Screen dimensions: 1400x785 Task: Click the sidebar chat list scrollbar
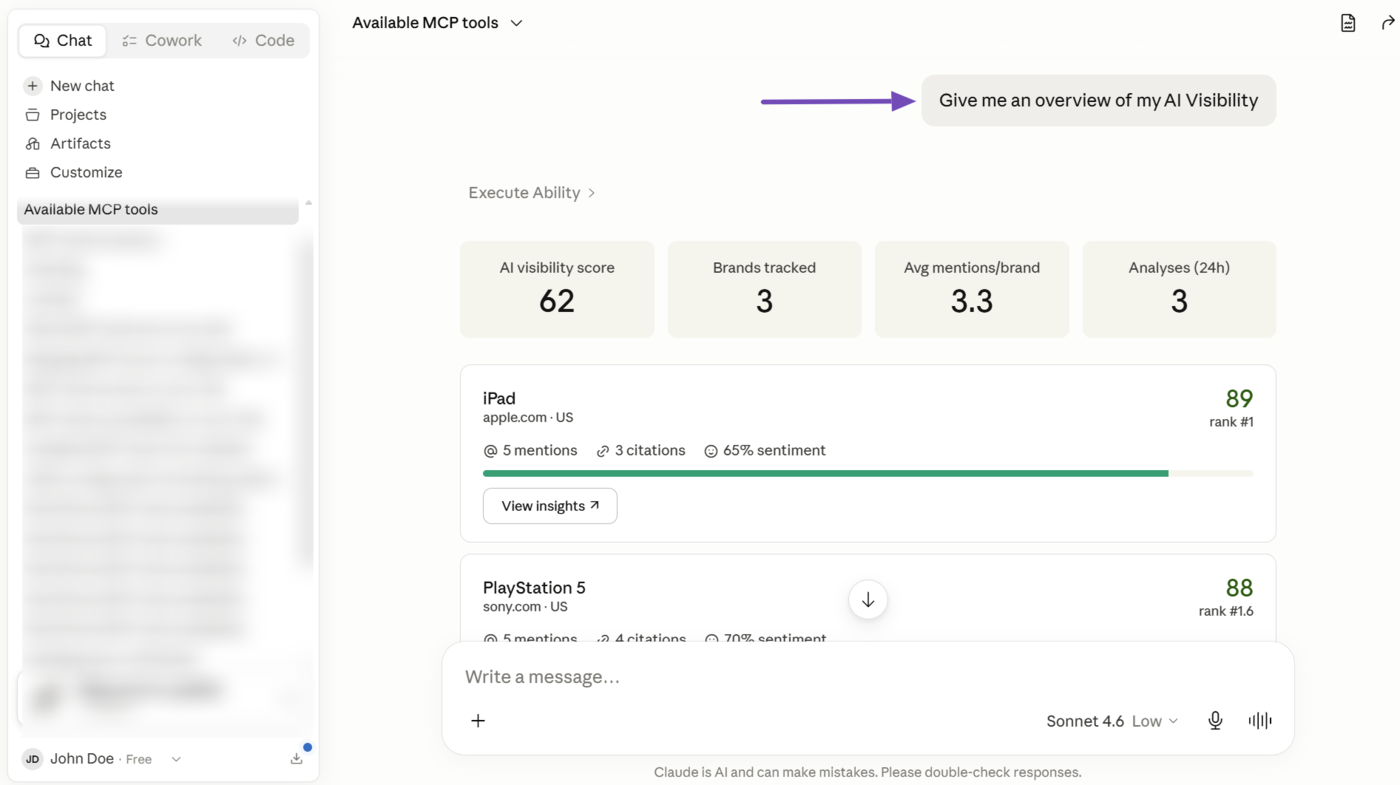[308, 400]
